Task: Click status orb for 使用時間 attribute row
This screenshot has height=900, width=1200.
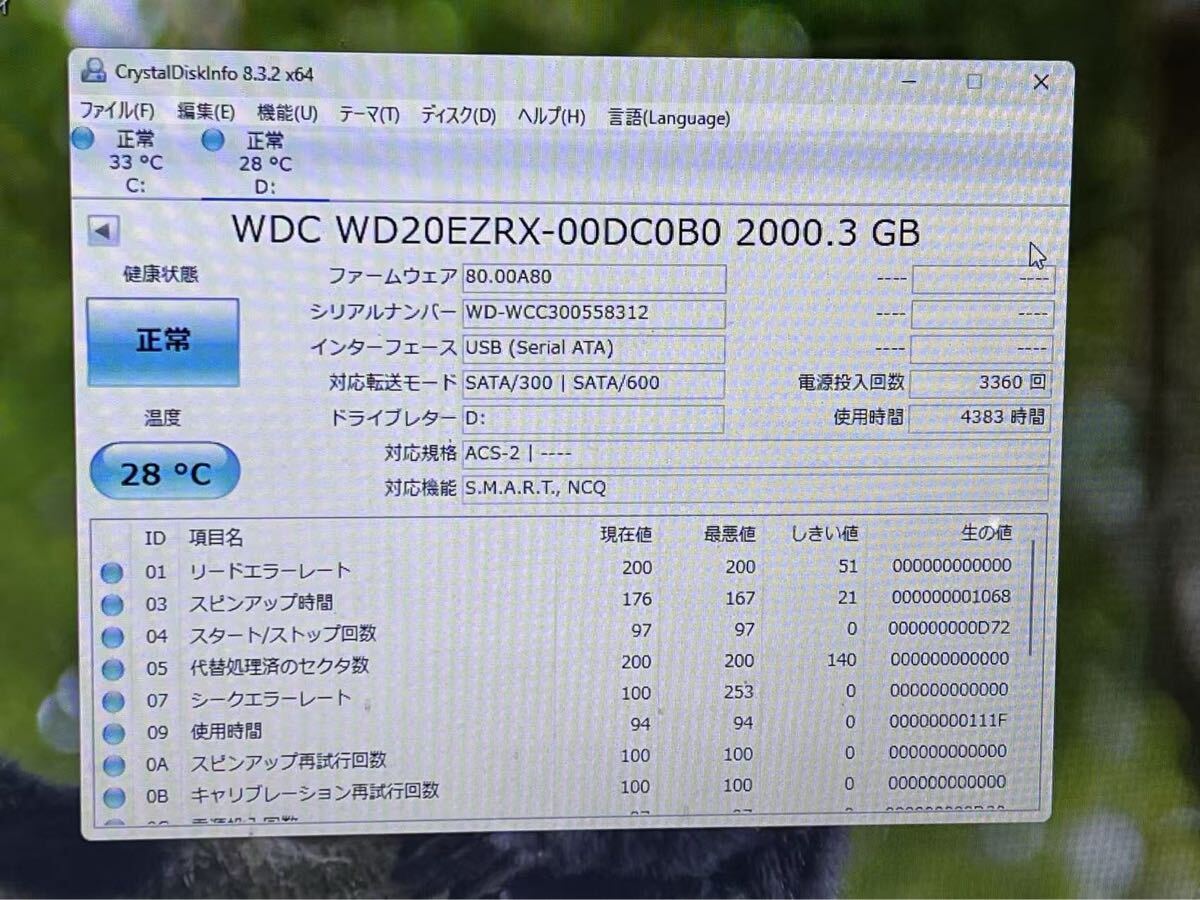Action: click(x=114, y=733)
